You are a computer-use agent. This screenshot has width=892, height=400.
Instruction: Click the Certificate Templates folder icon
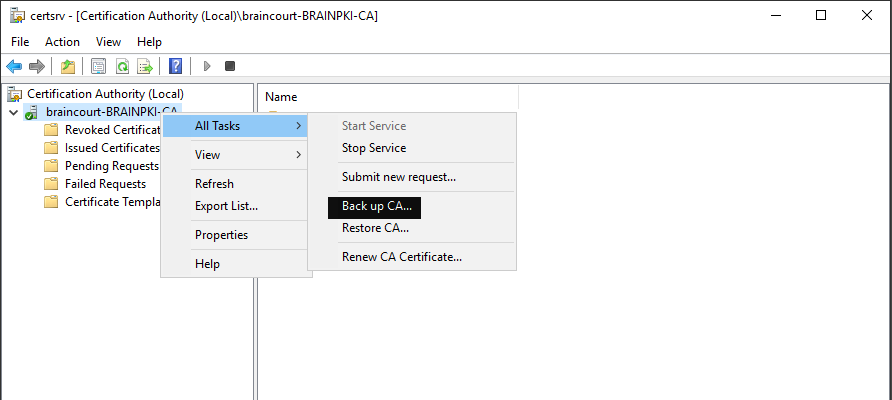coord(51,201)
